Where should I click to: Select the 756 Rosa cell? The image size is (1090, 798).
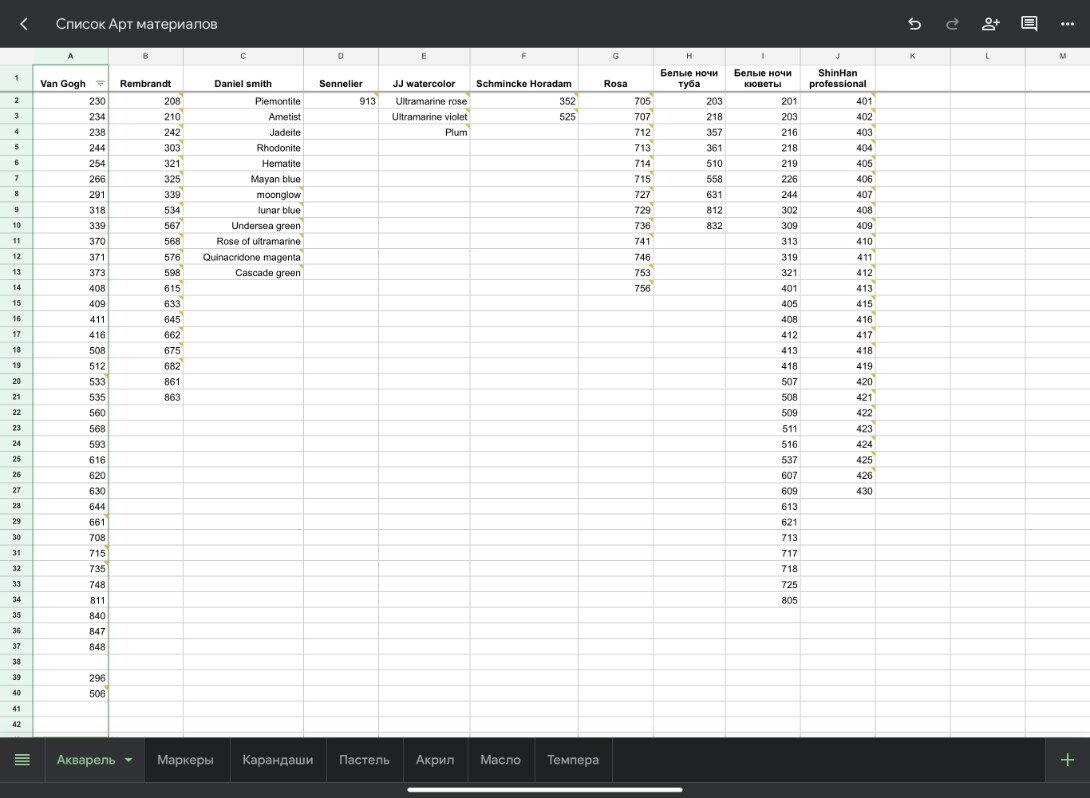click(615, 288)
